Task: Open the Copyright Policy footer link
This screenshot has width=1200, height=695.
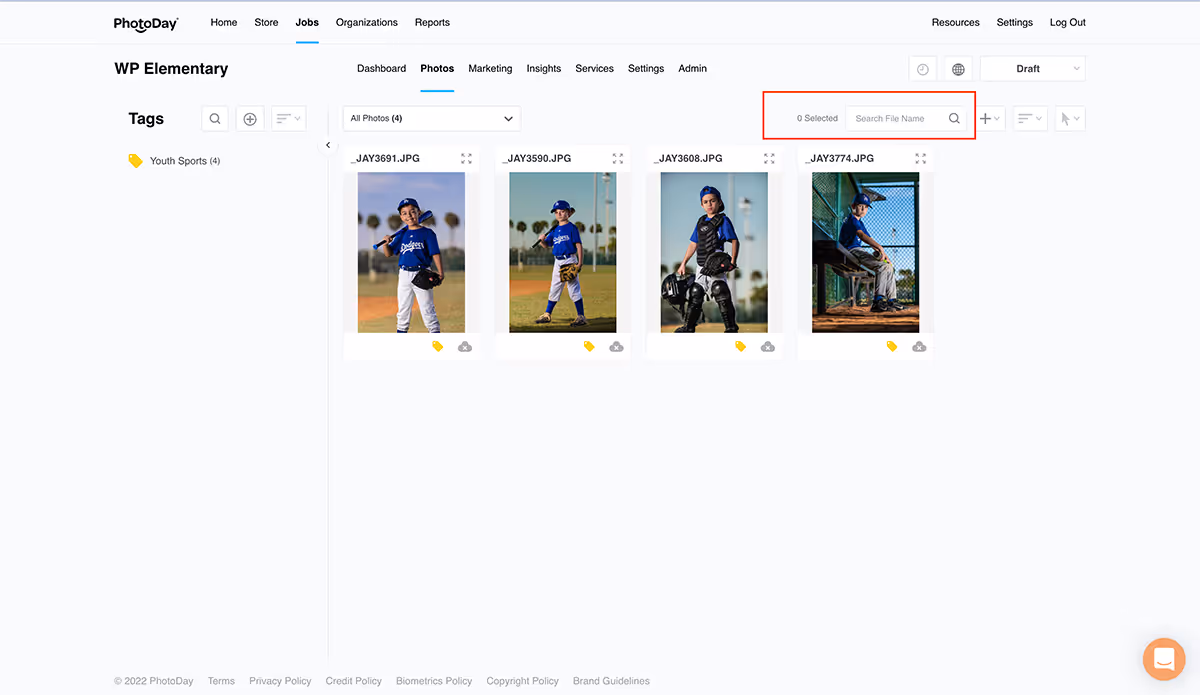Action: click(522, 681)
